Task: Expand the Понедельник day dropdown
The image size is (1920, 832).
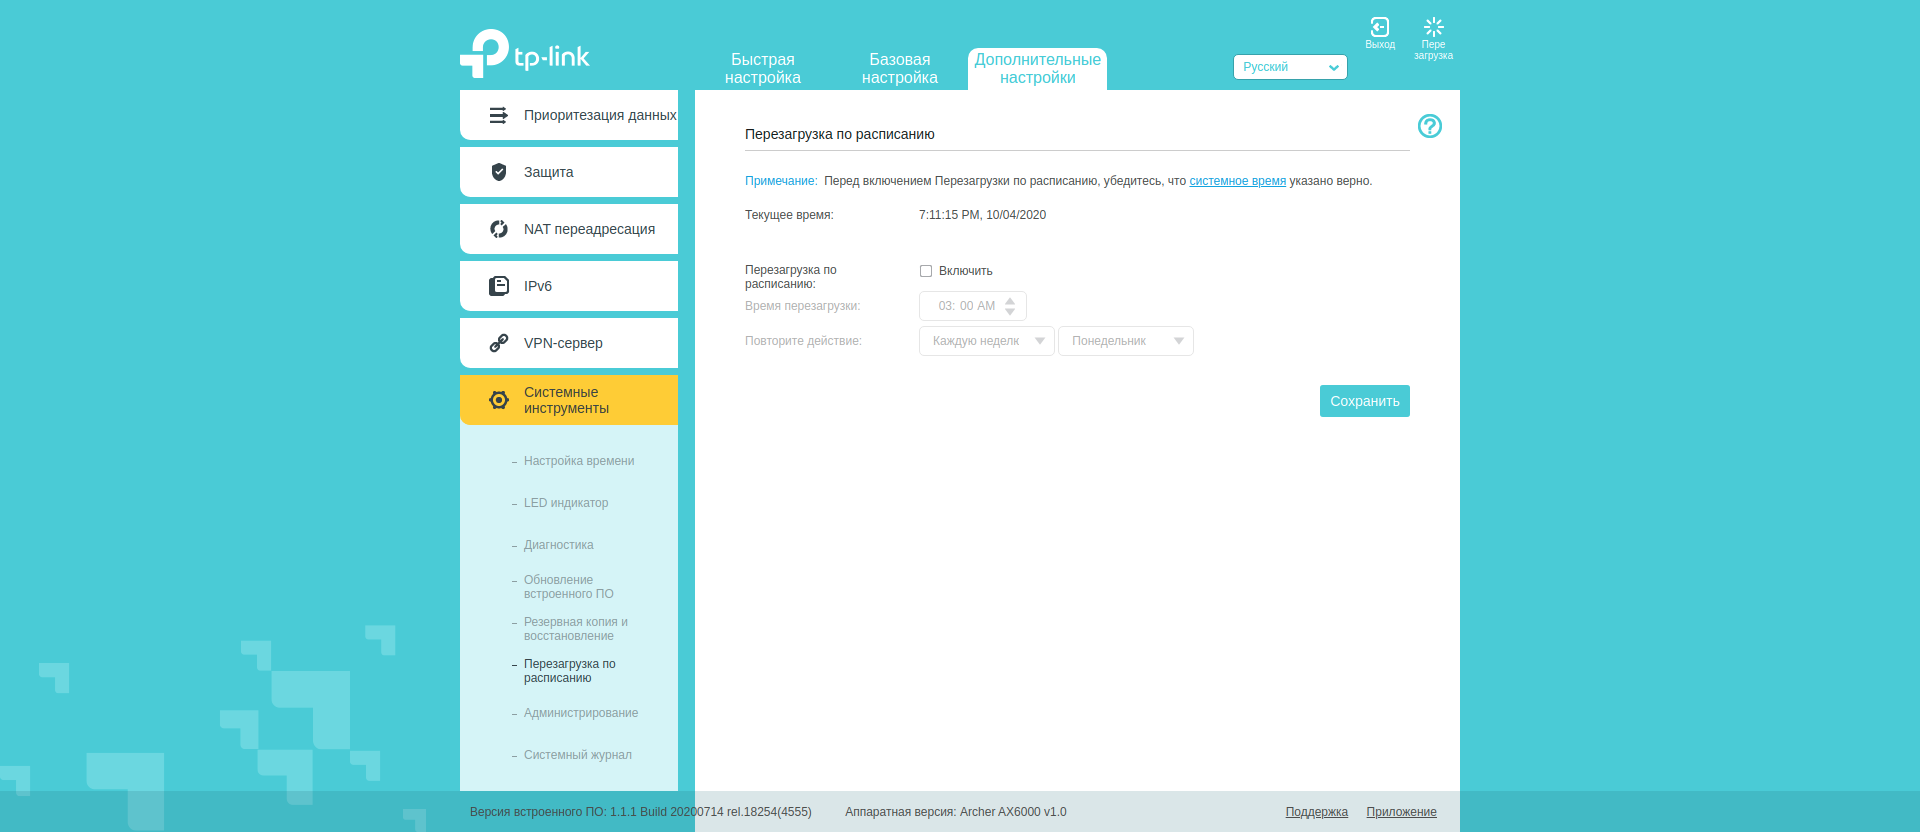Action: point(1125,341)
